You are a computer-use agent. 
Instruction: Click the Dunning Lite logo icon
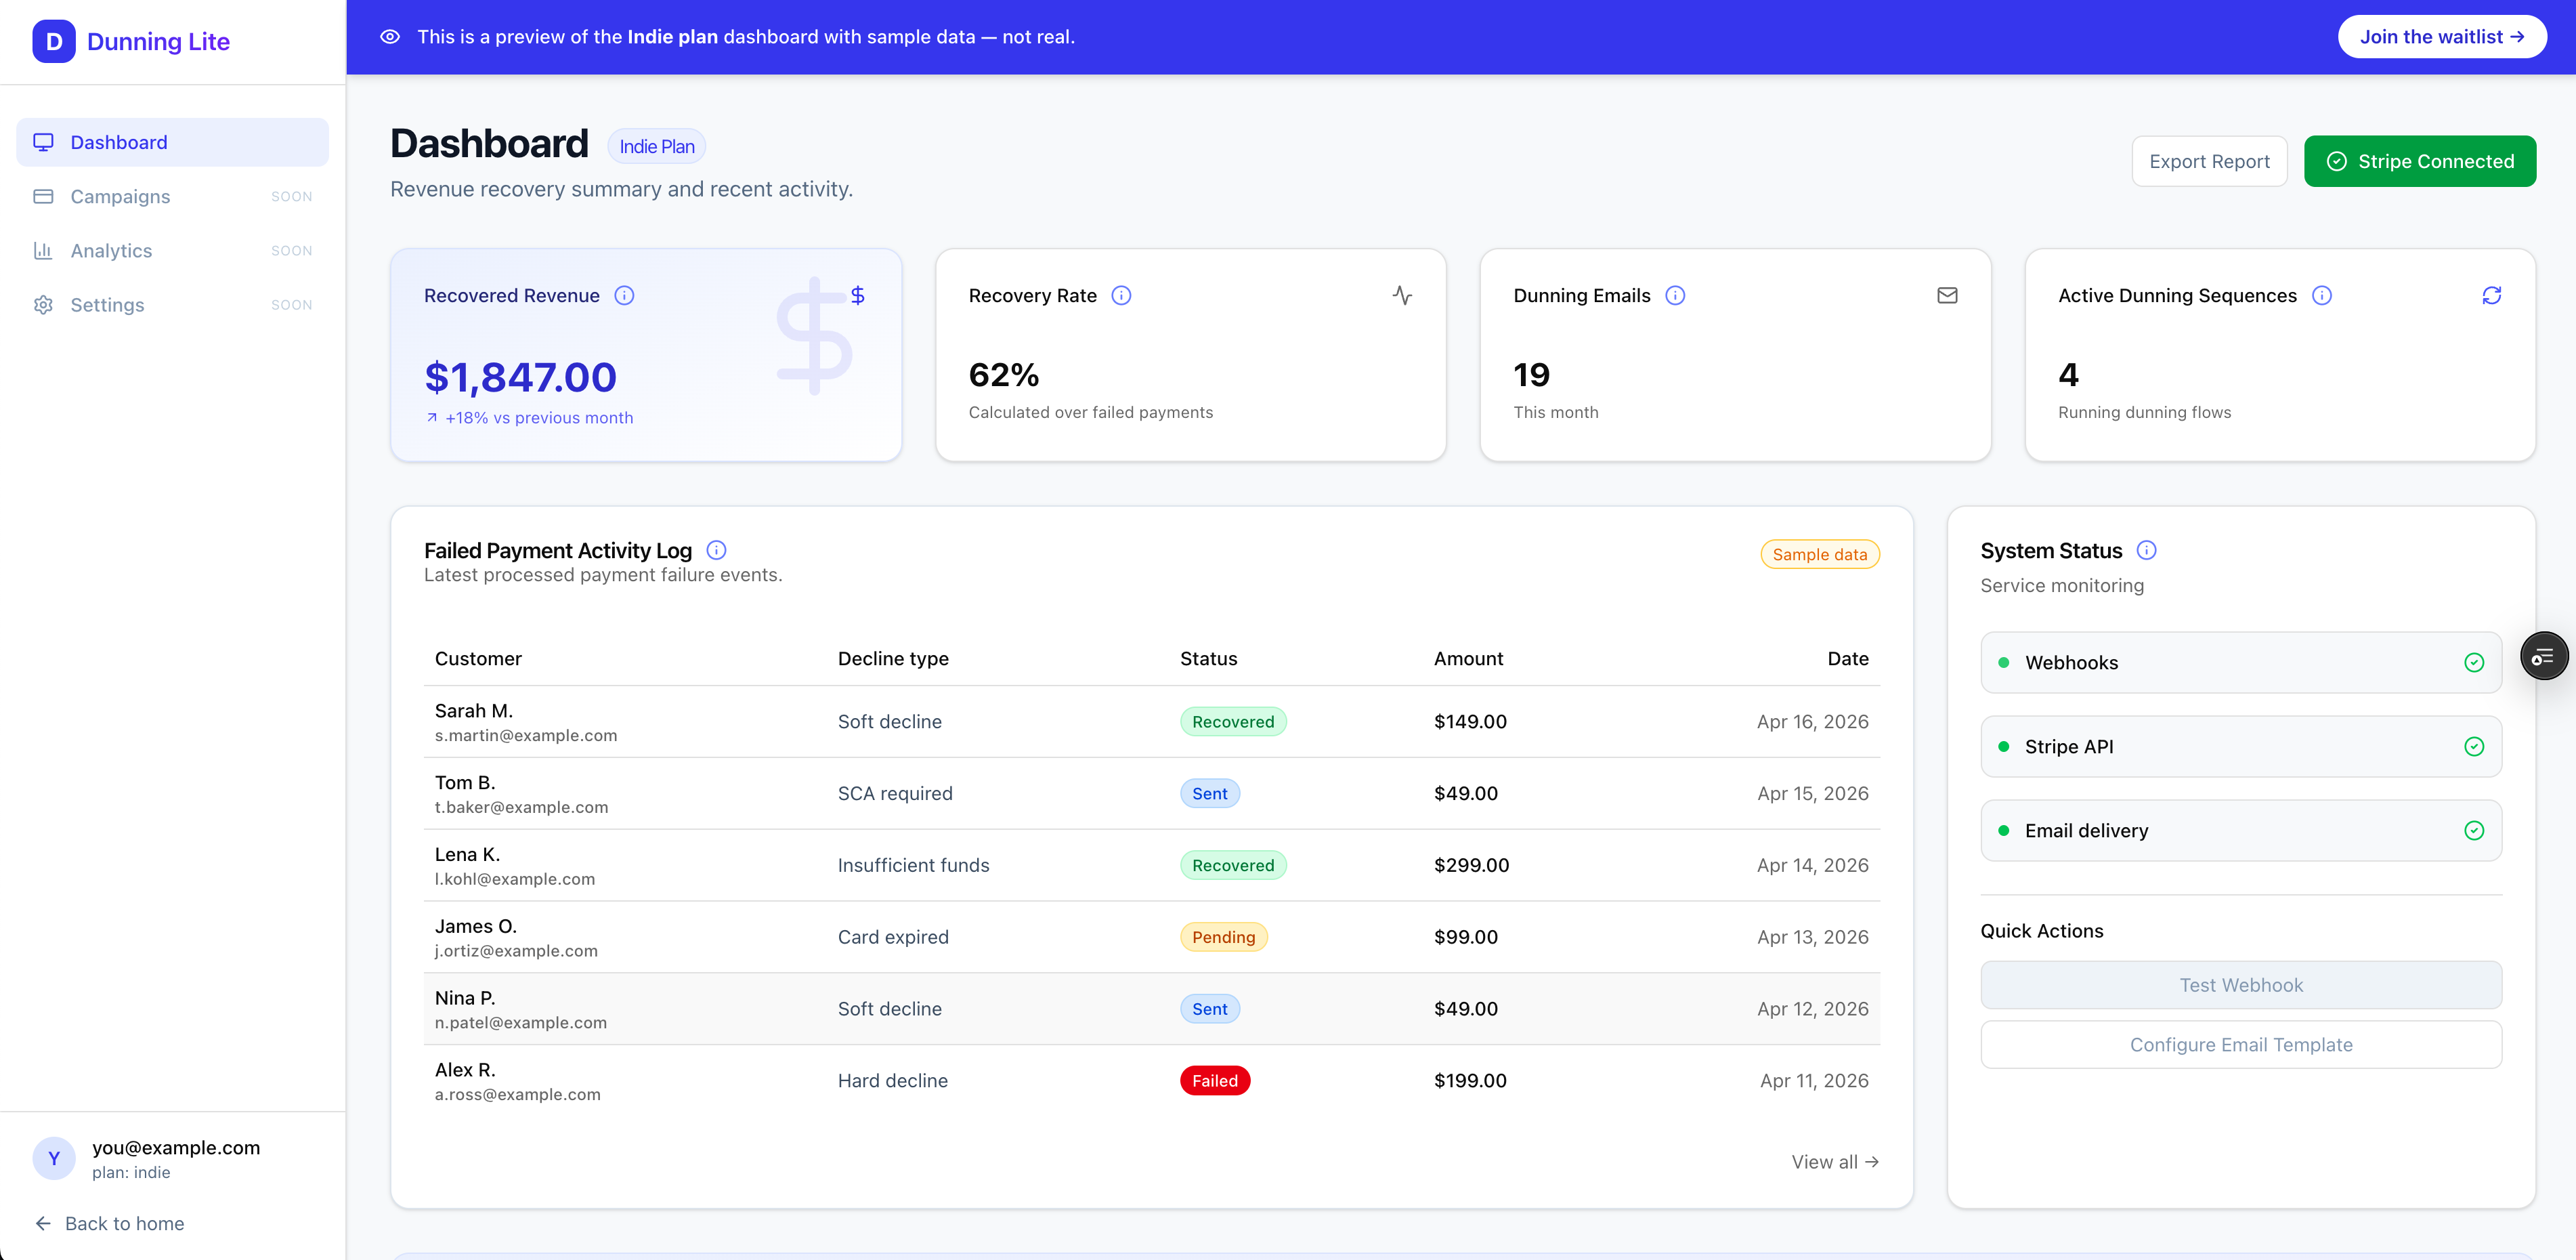coord(54,41)
